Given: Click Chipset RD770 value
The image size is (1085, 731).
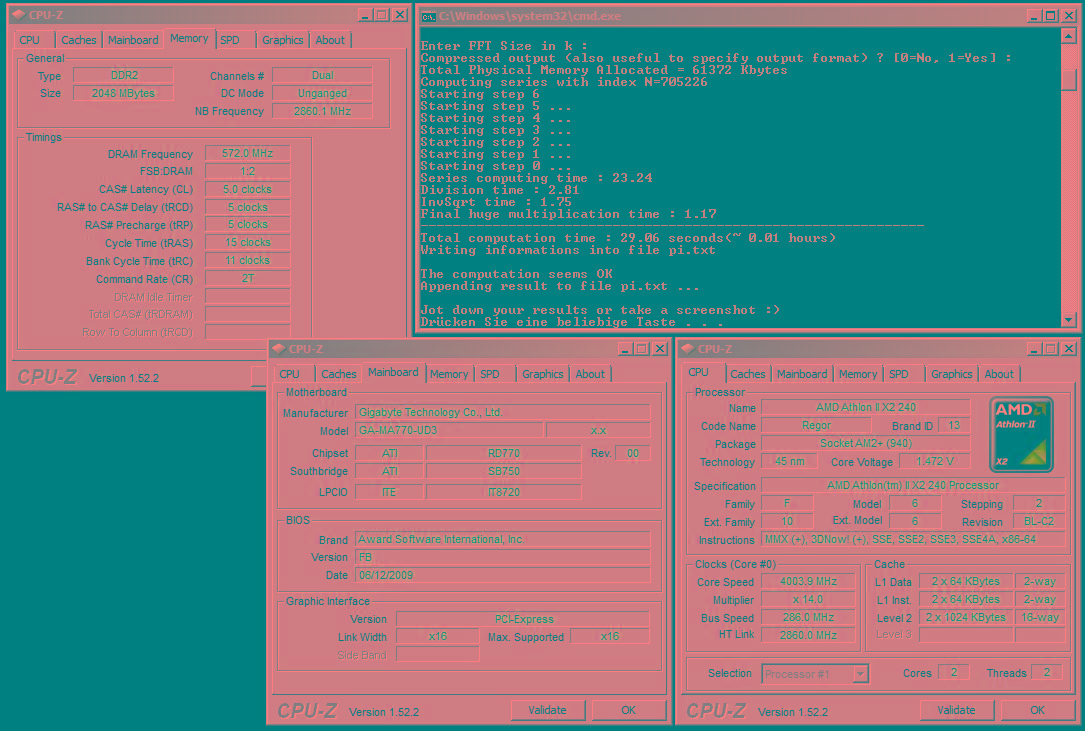Looking at the screenshot, I should (x=503, y=453).
